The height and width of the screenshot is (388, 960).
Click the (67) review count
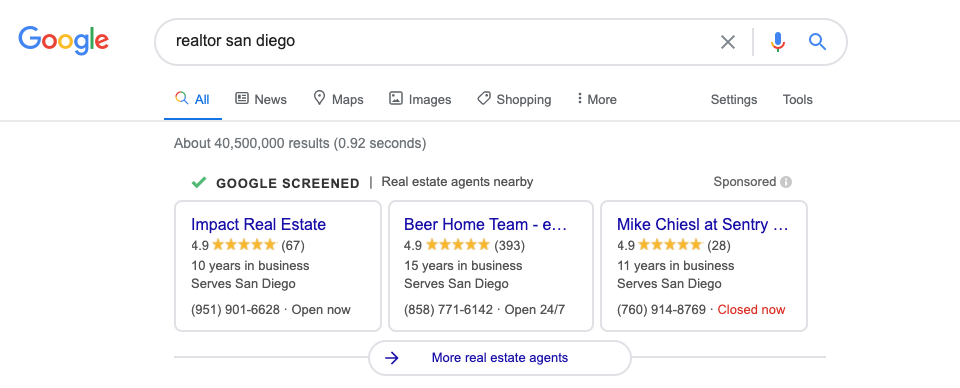pyautogui.click(x=293, y=245)
